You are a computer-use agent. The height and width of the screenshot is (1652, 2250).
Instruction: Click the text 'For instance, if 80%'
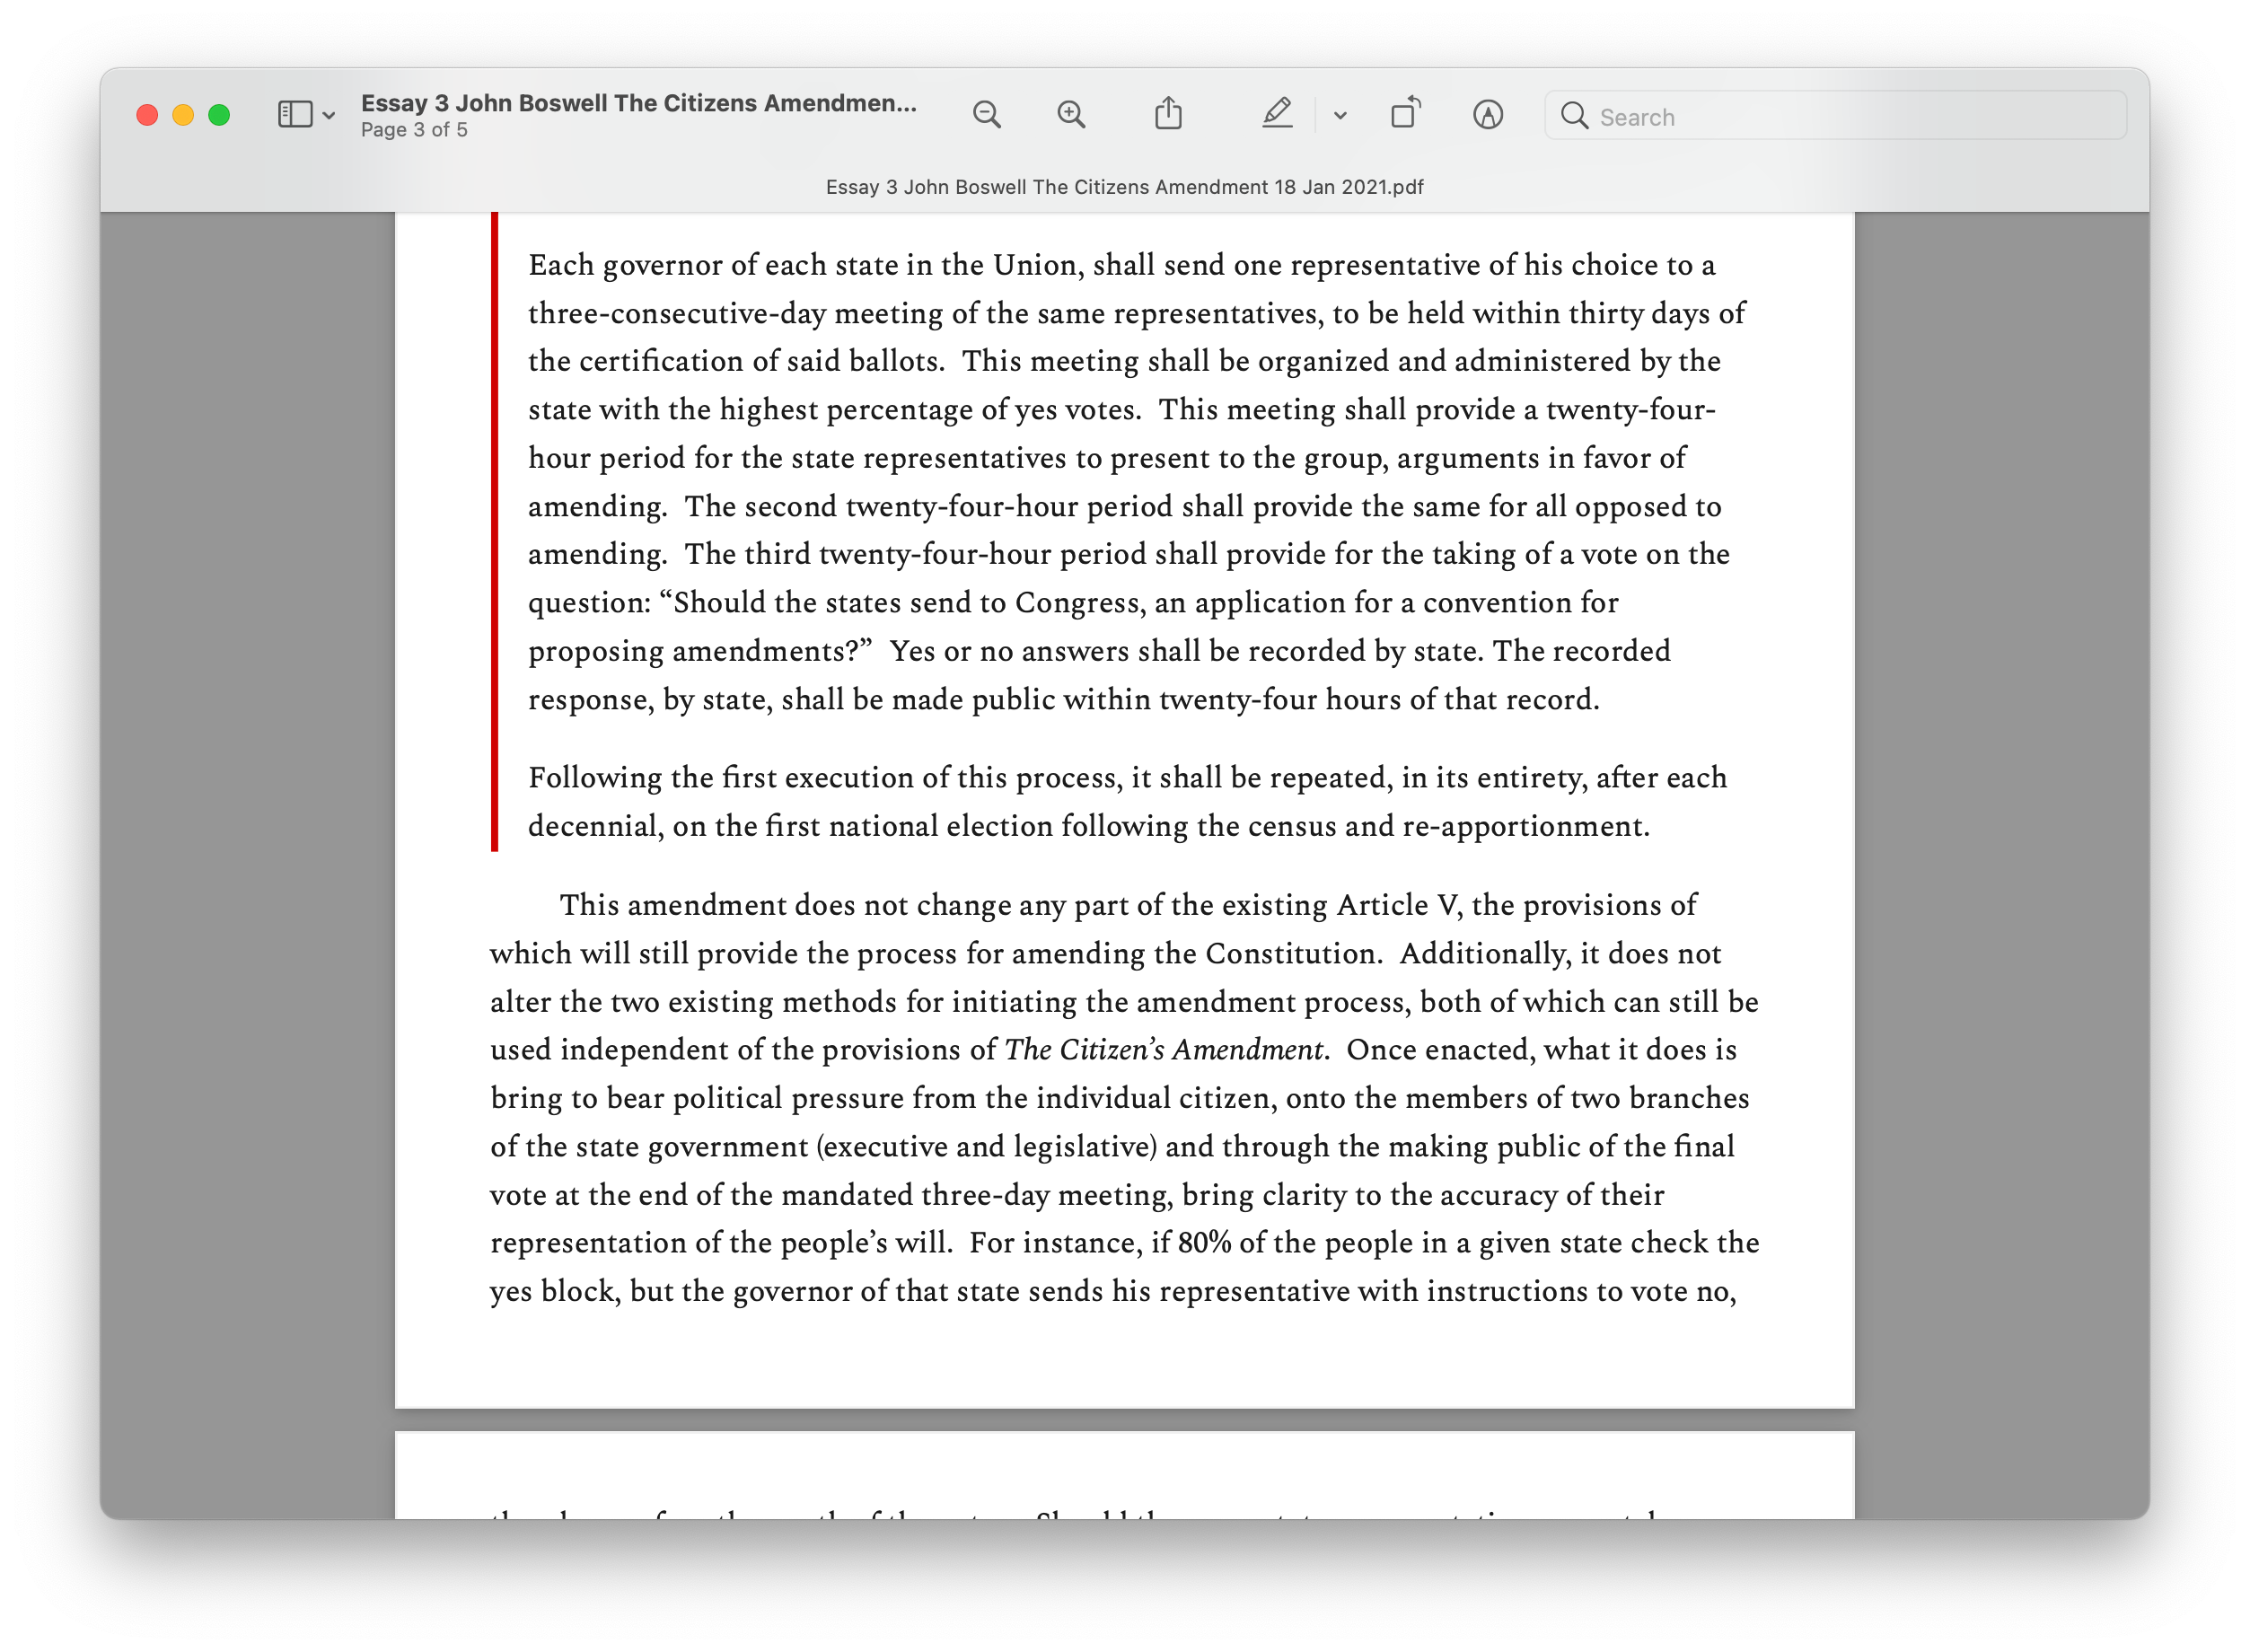click(1100, 1242)
